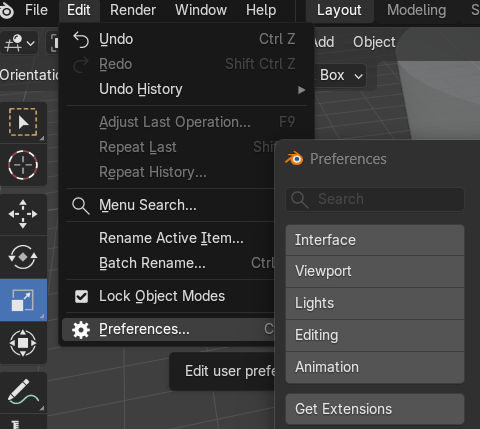Image resolution: width=480 pixels, height=429 pixels.
Task: Open the Interface preferences section
Action: point(375,240)
